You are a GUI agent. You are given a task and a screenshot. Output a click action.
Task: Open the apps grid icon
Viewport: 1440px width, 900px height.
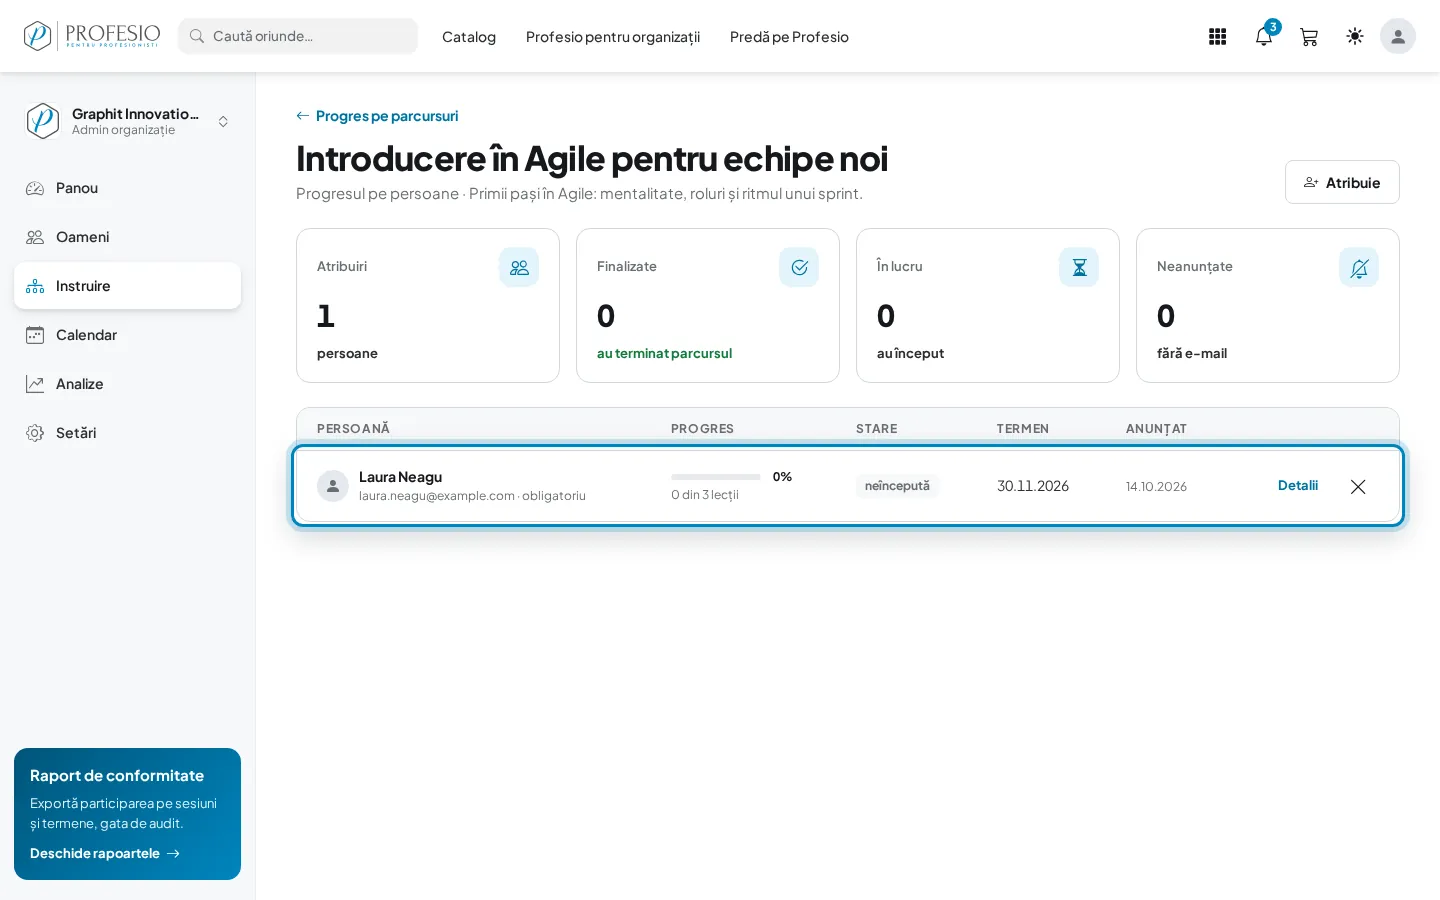coord(1217,37)
